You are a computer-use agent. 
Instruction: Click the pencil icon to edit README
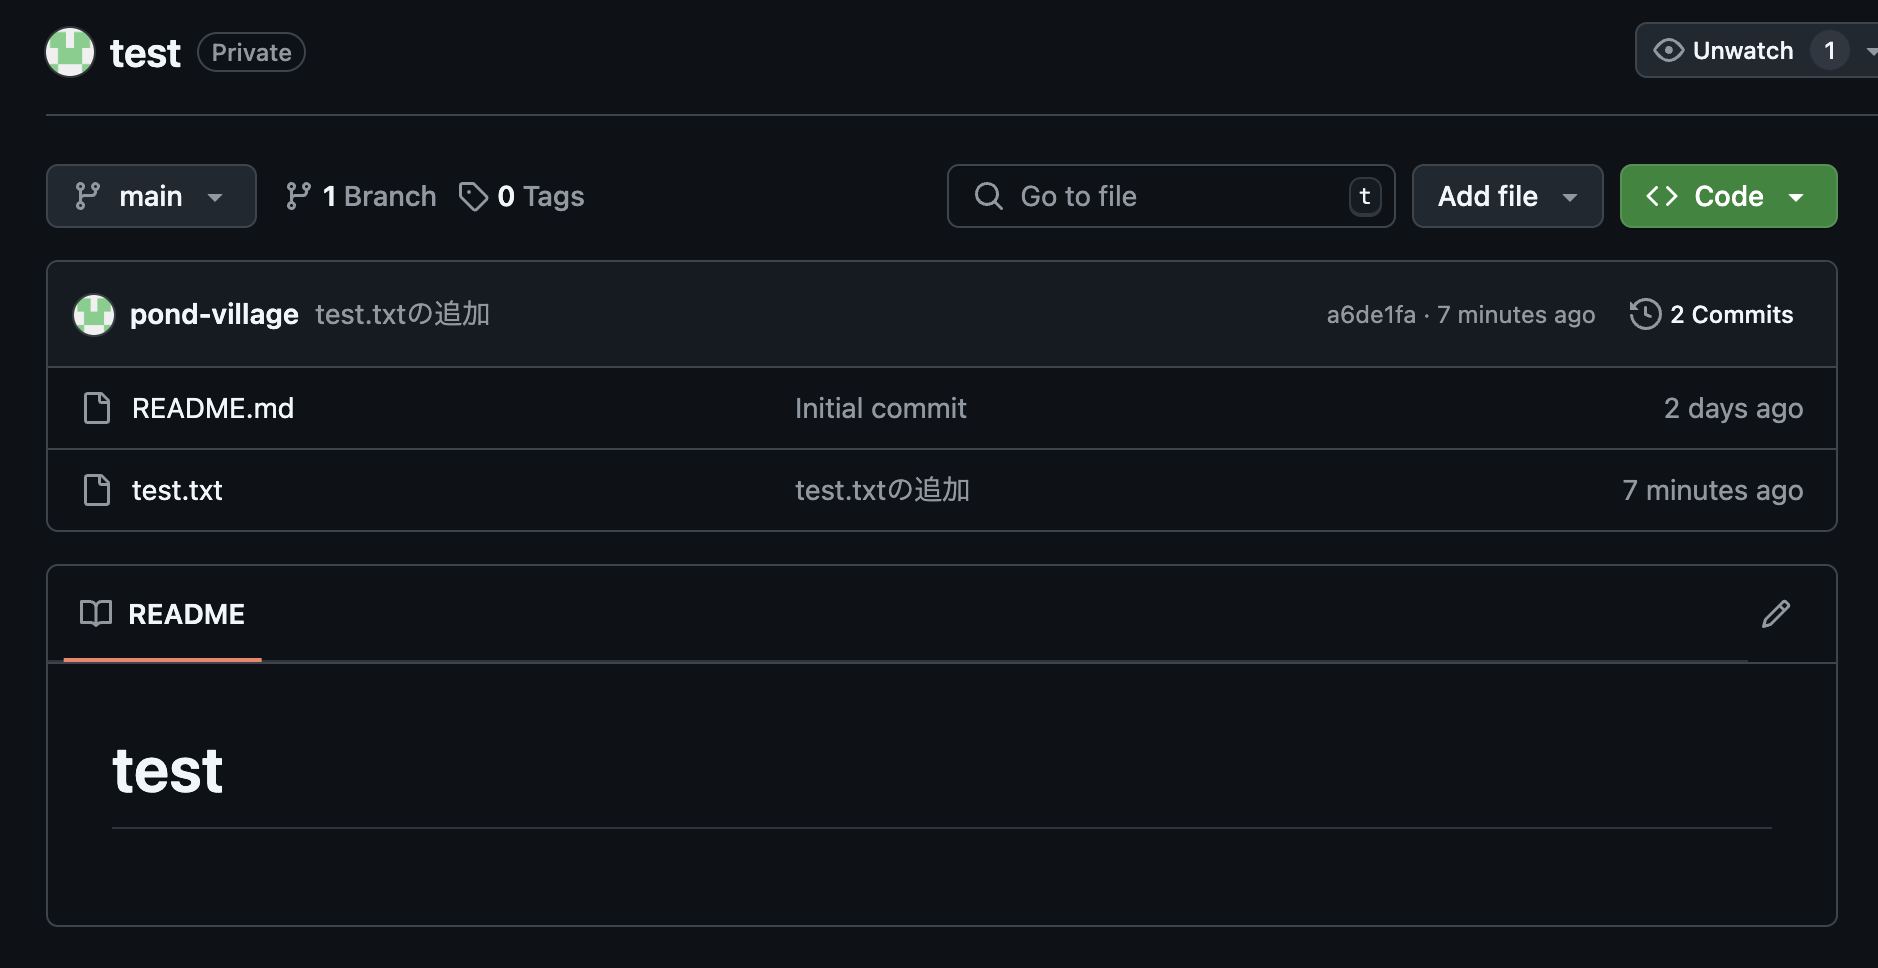[1775, 614]
